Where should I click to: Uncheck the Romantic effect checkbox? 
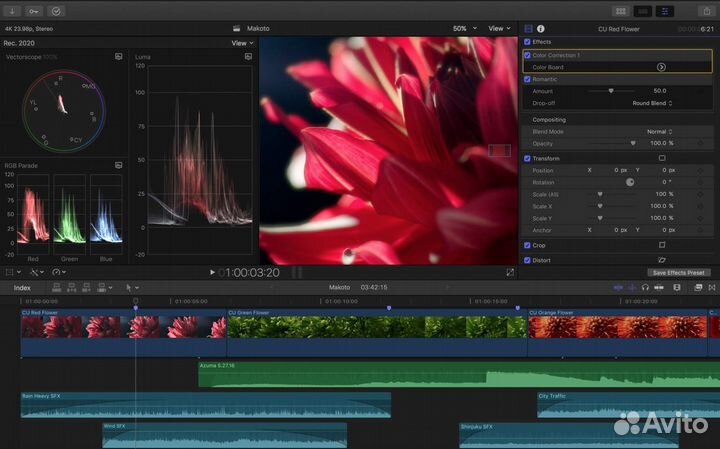click(528, 79)
